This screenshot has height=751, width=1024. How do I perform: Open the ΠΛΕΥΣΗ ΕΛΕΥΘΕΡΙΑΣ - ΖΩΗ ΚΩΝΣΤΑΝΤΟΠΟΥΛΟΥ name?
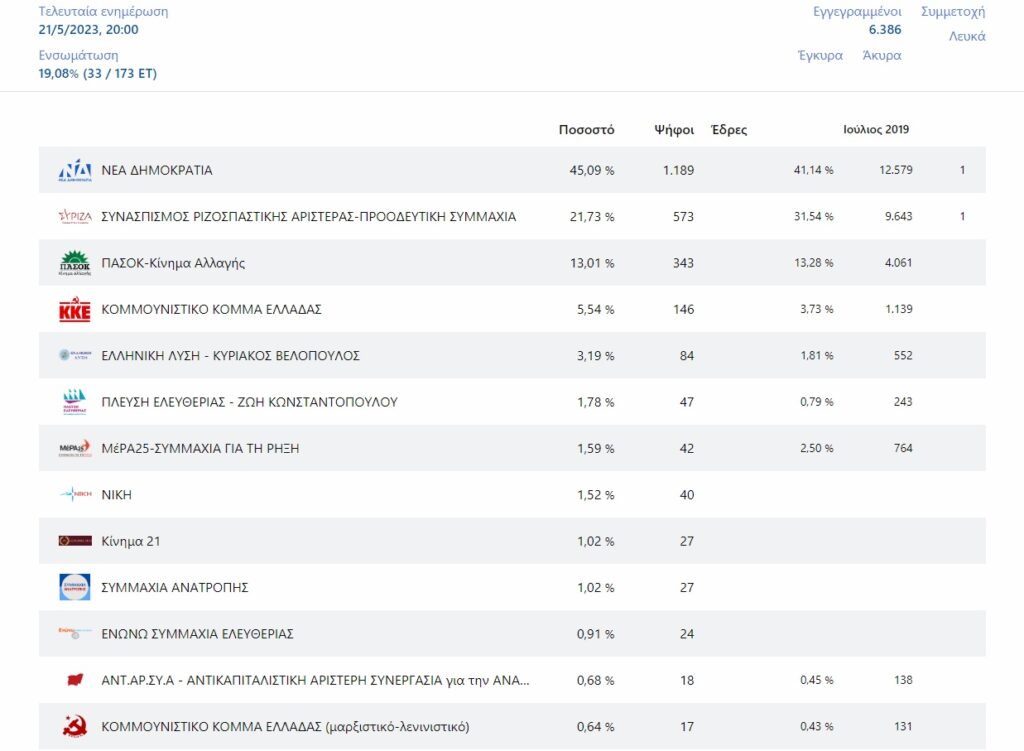(249, 402)
